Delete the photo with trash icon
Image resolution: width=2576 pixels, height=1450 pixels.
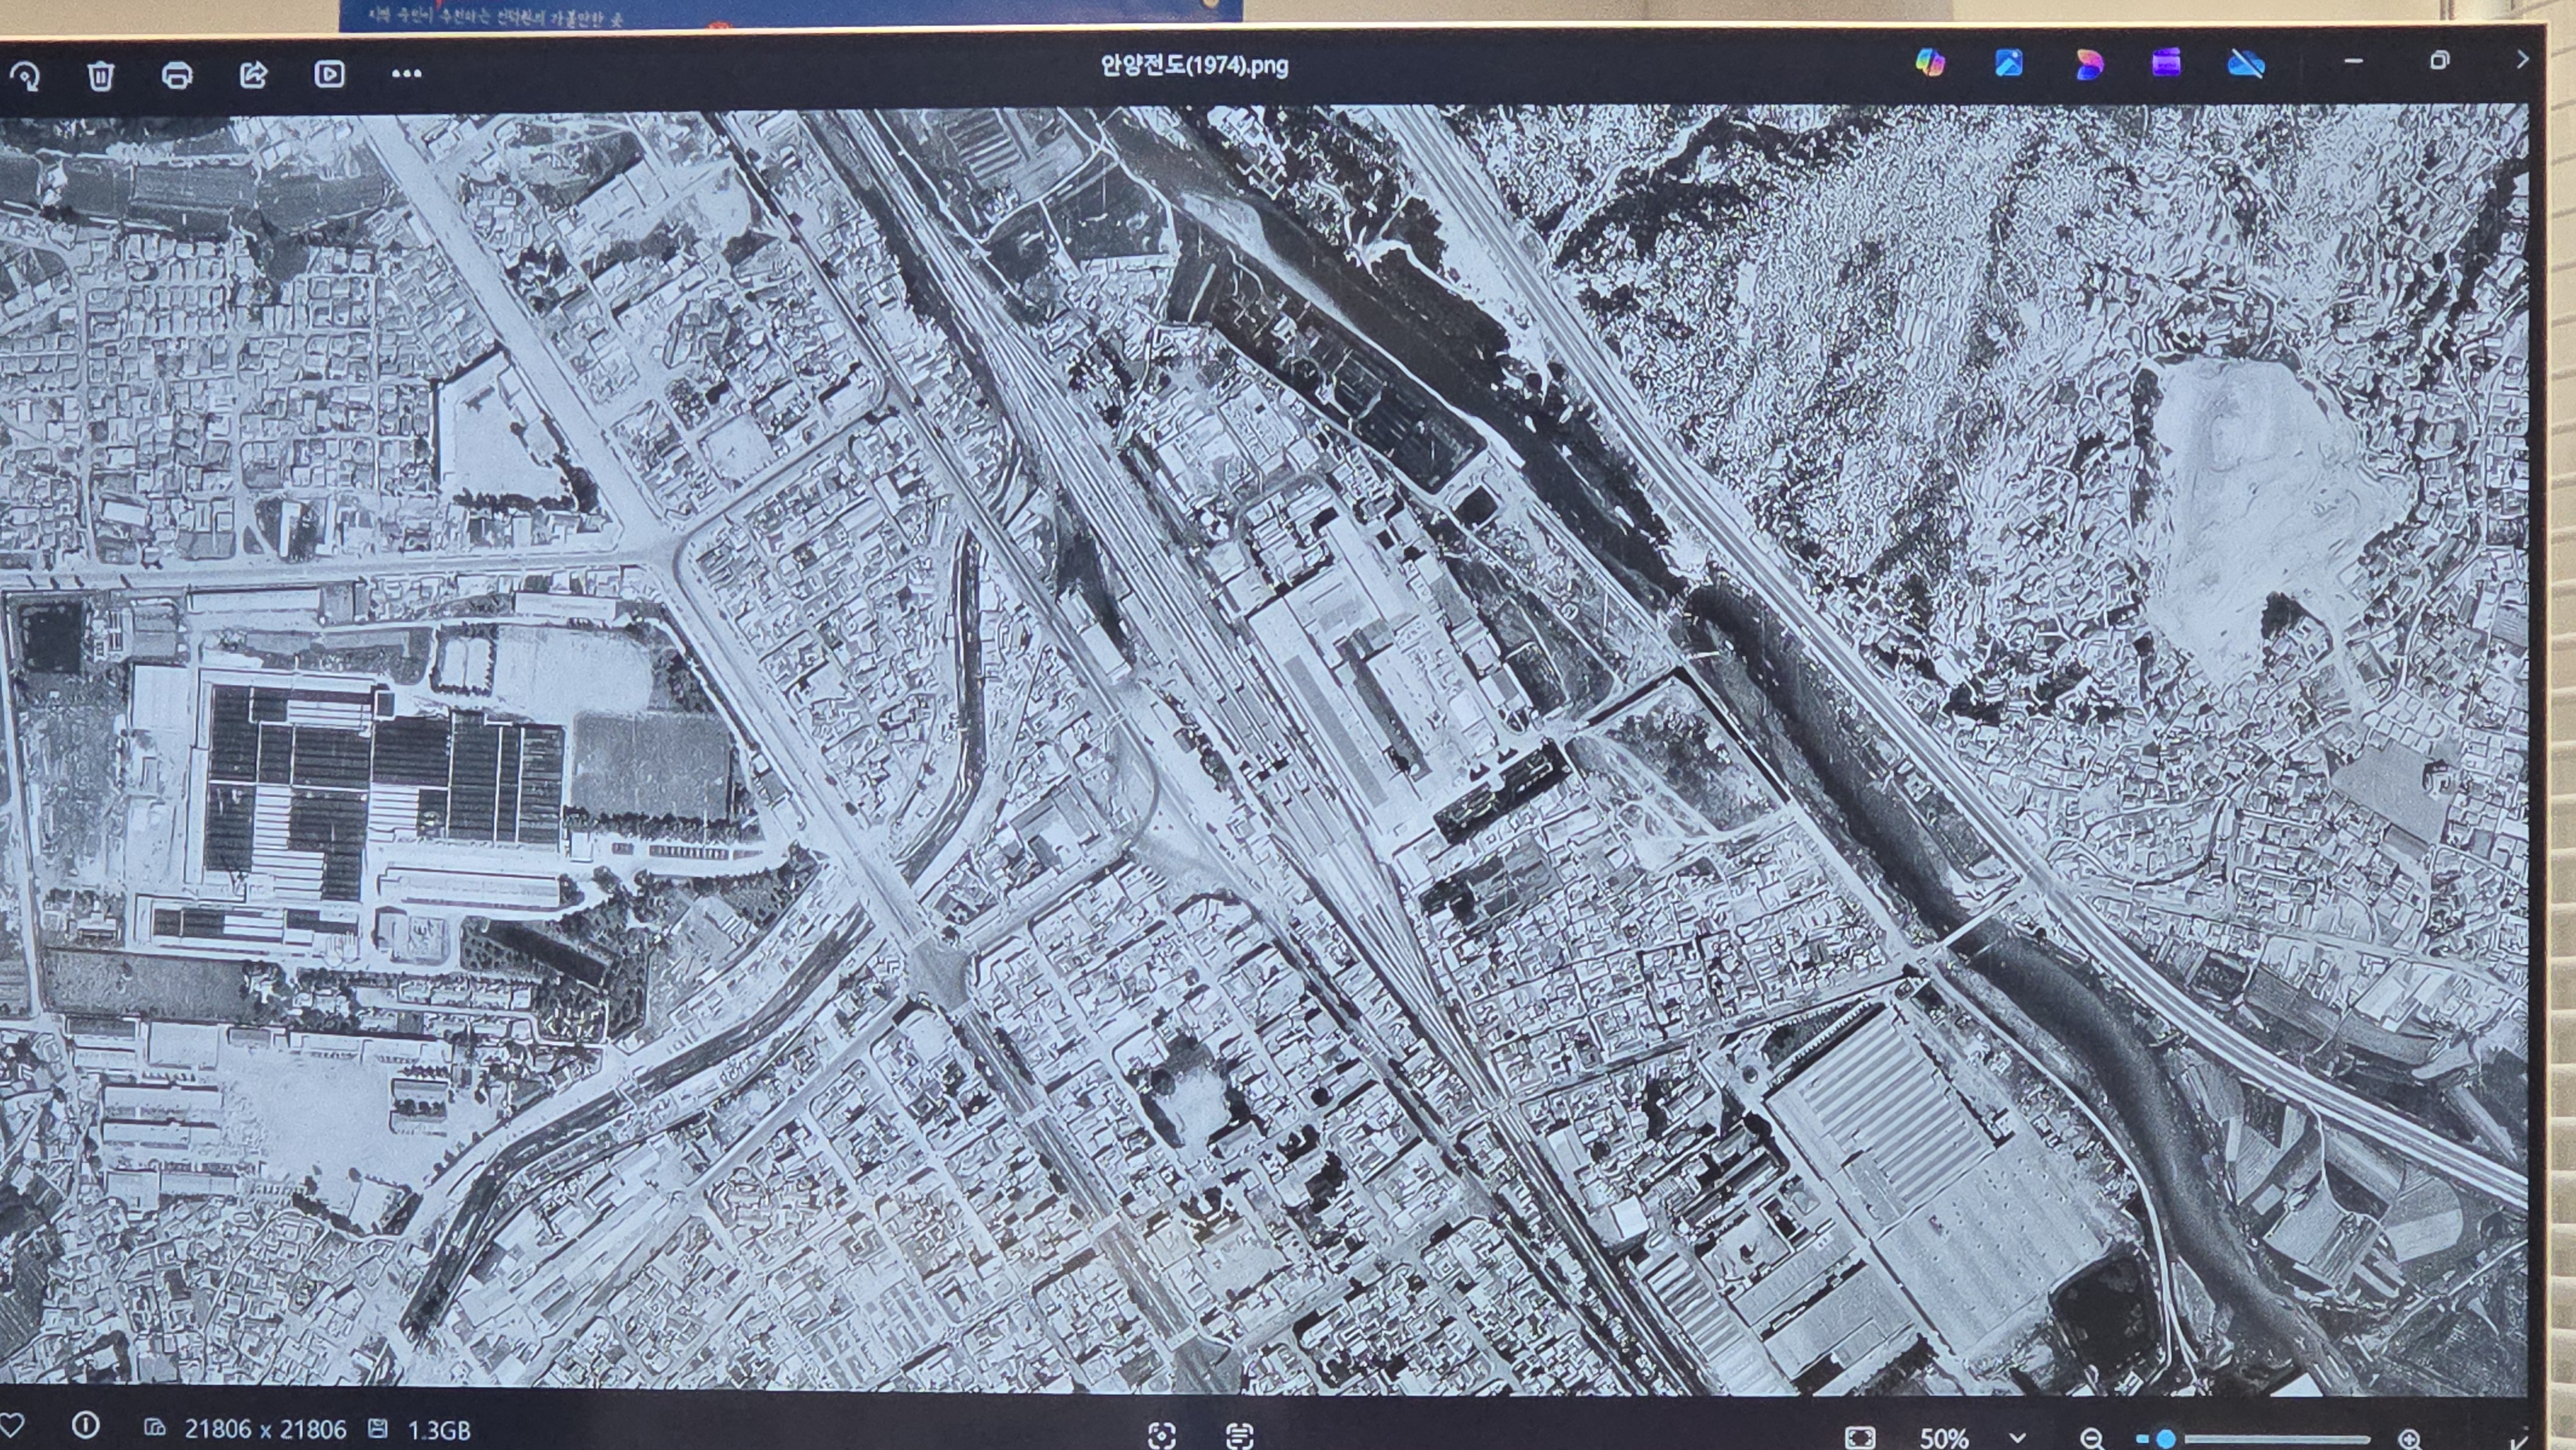[x=101, y=75]
